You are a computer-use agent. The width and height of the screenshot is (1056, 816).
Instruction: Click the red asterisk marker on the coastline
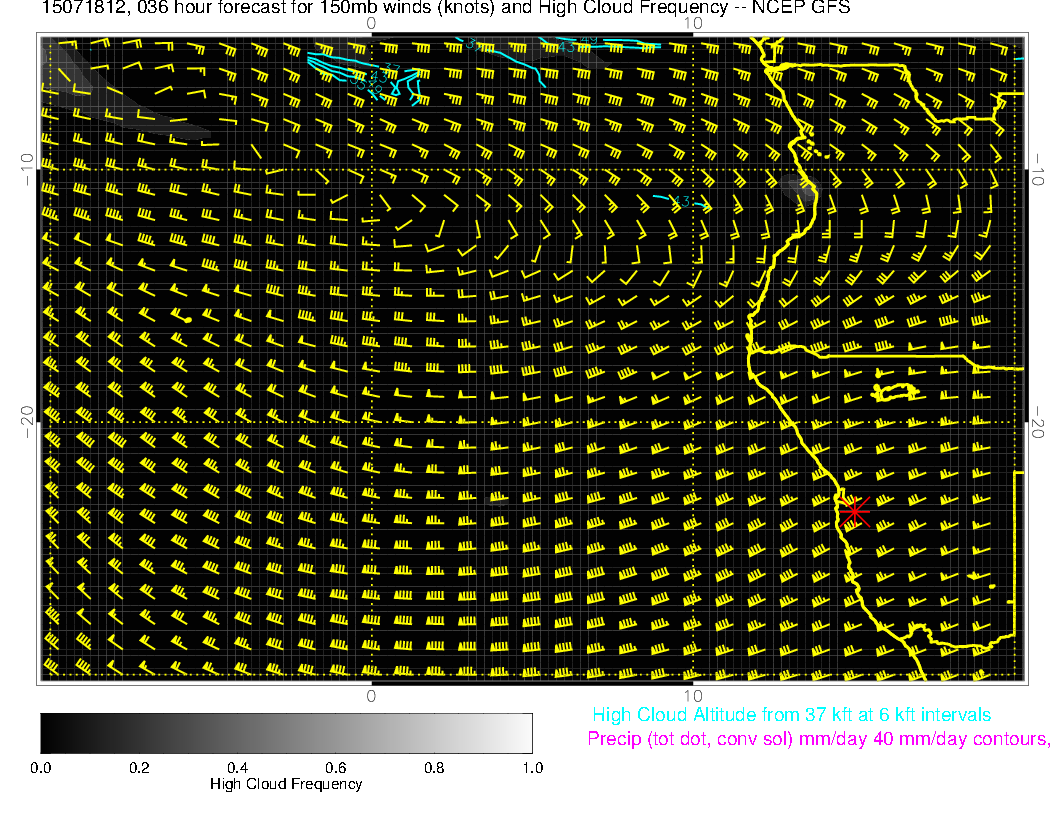[854, 512]
